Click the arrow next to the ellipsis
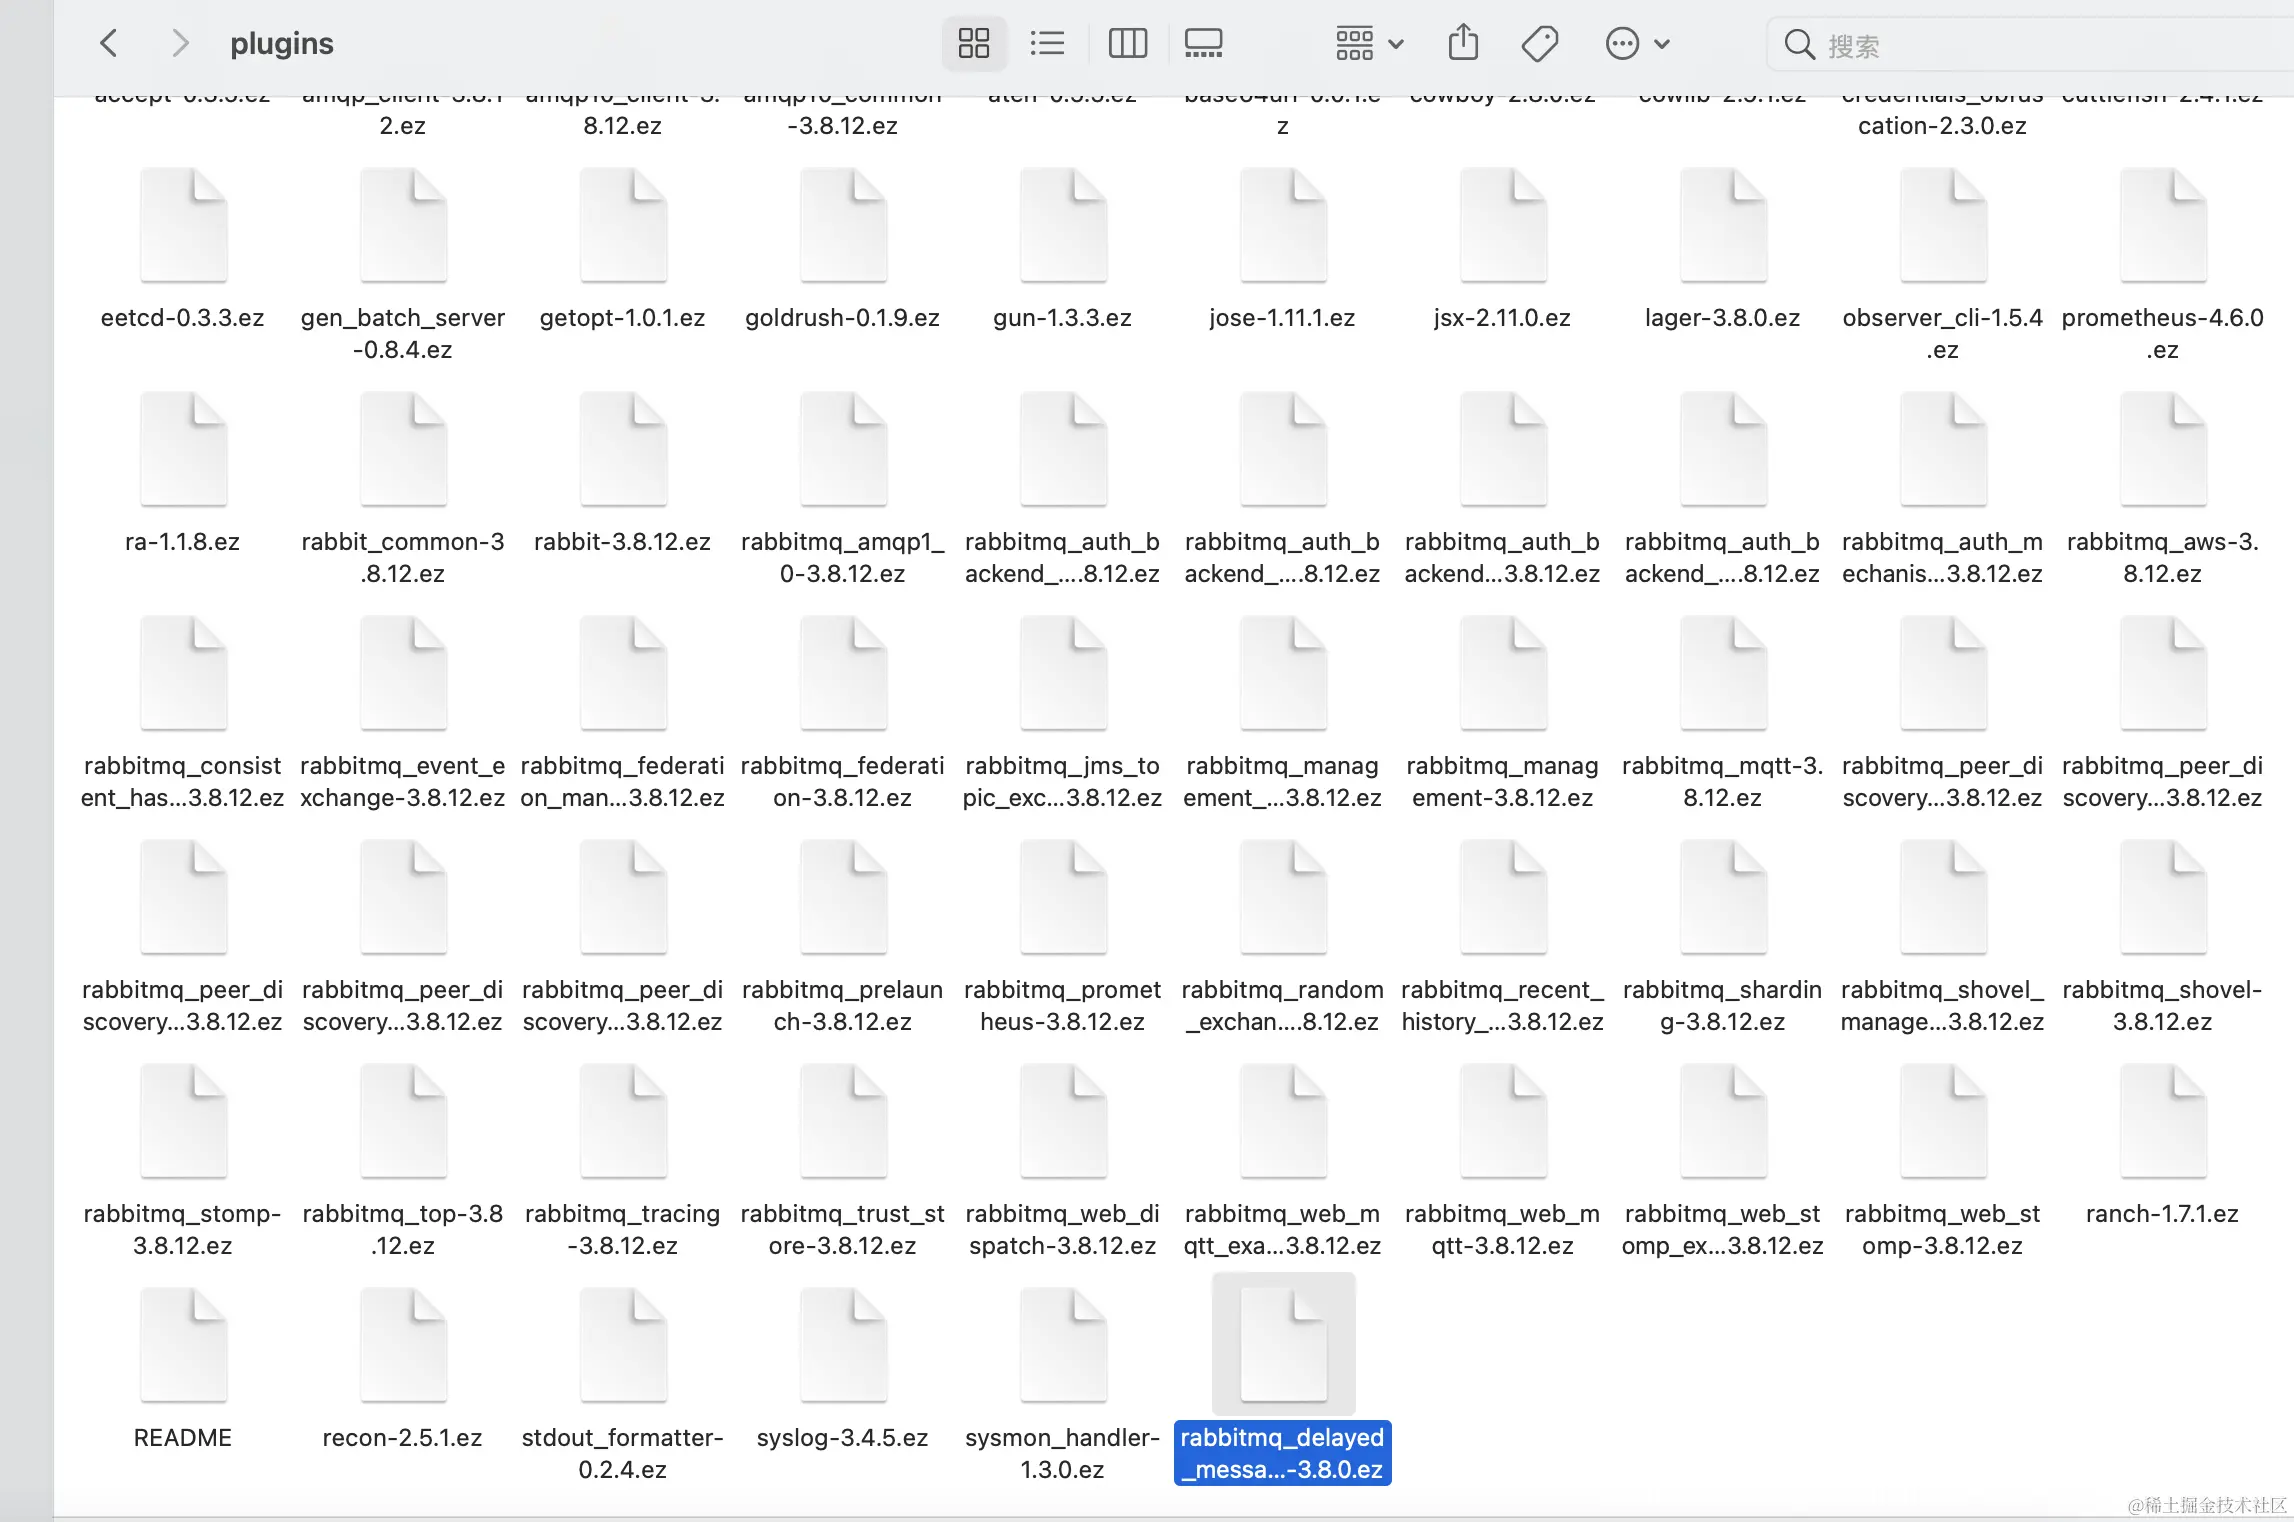Screen dimensions: 2294x1522 pyautogui.click(x=1662, y=43)
